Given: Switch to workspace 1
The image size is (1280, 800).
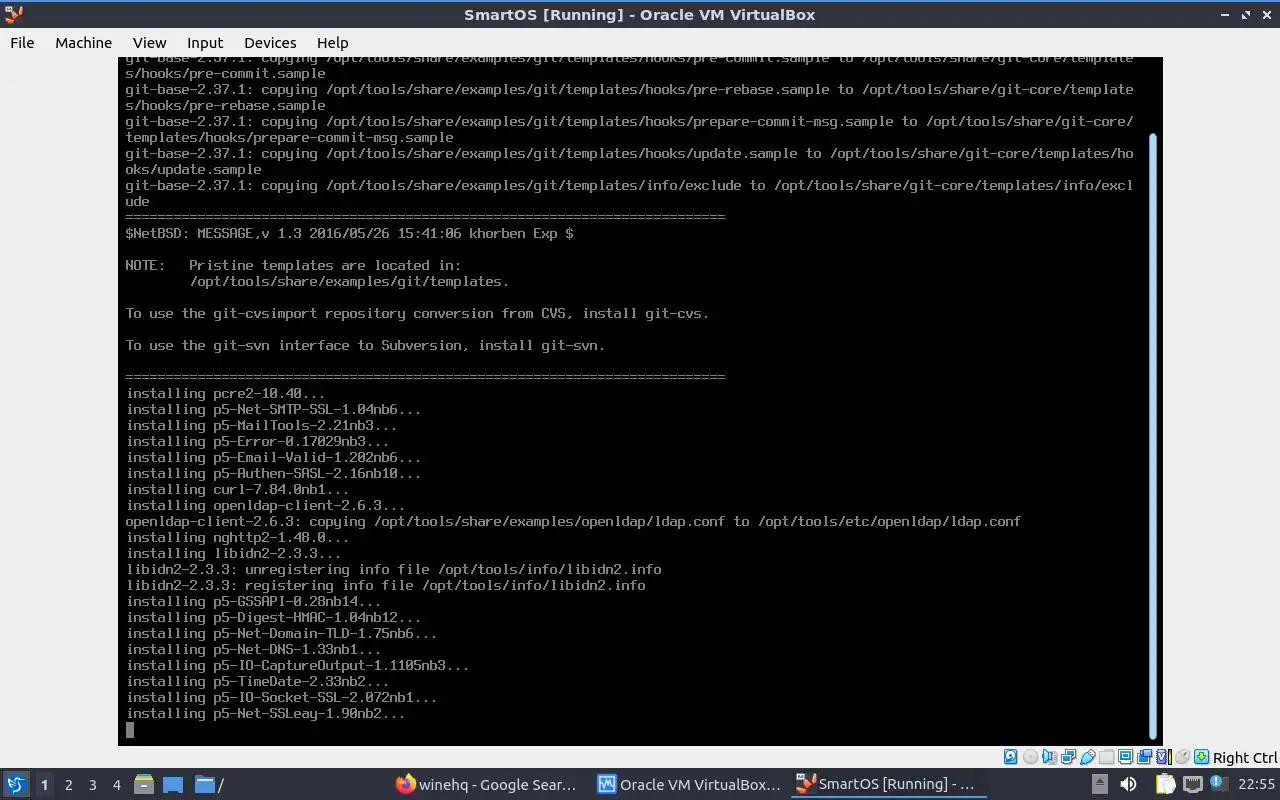Looking at the screenshot, I should [x=44, y=785].
